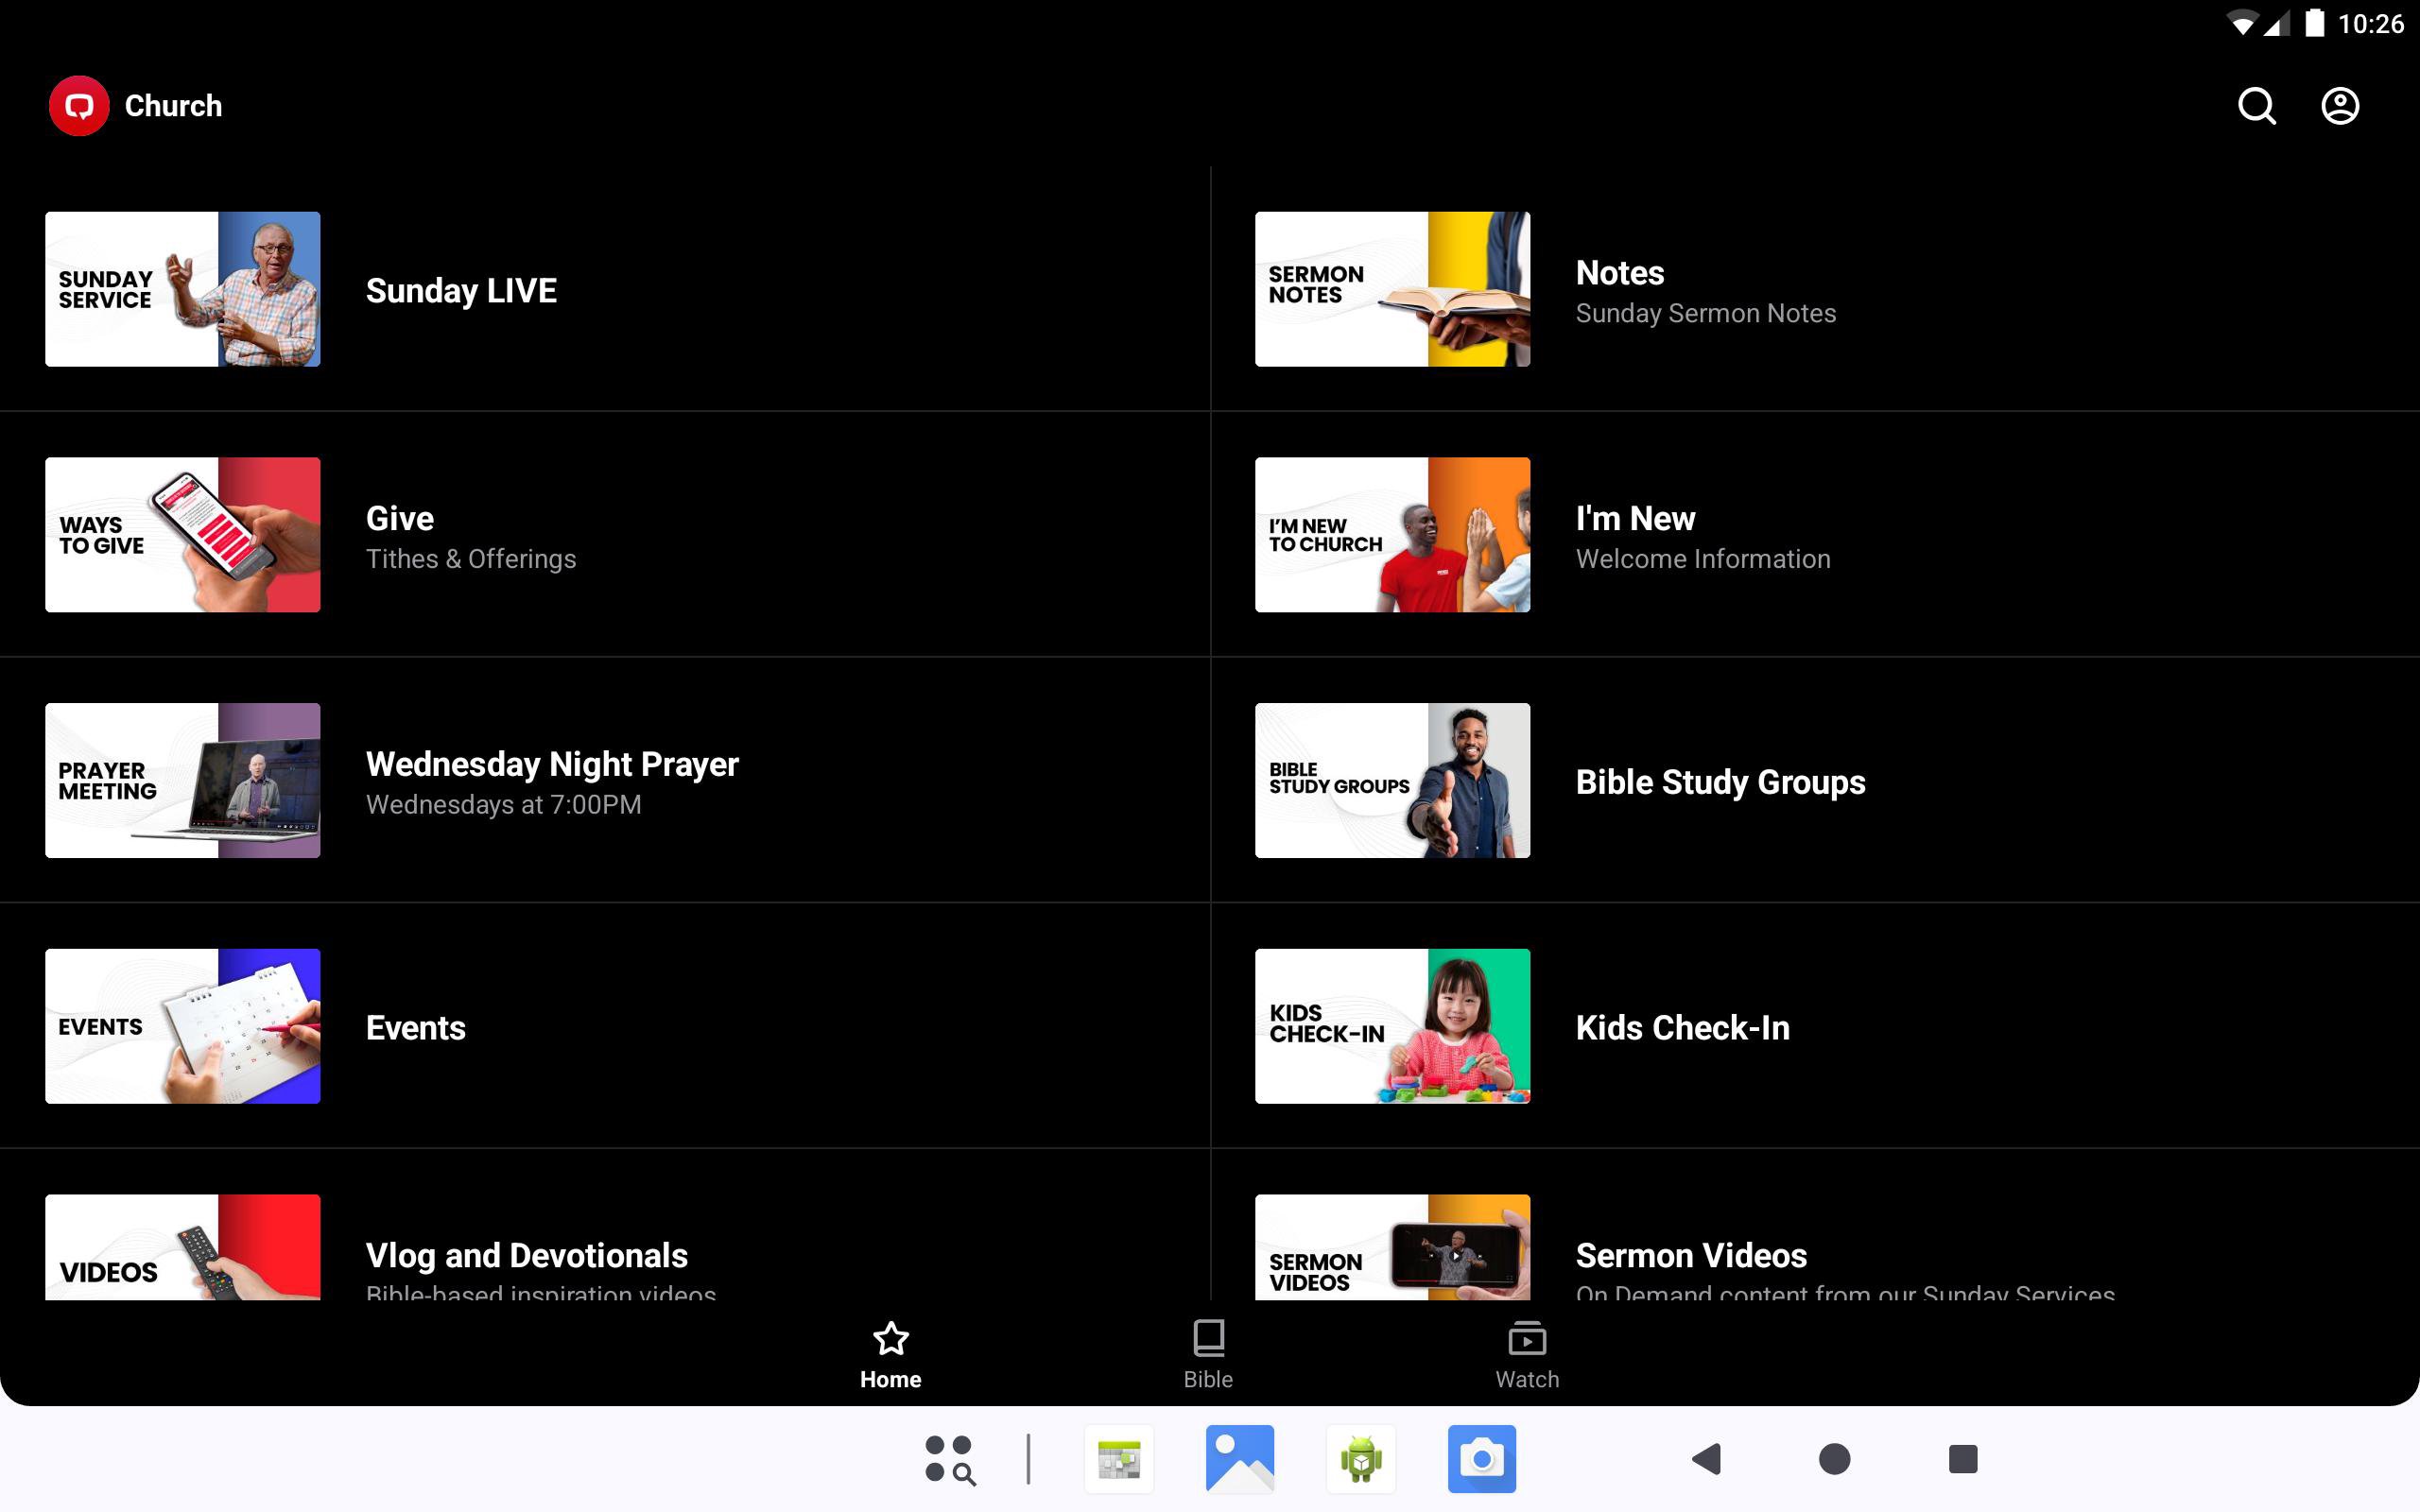Open the search icon in header

point(2256,106)
